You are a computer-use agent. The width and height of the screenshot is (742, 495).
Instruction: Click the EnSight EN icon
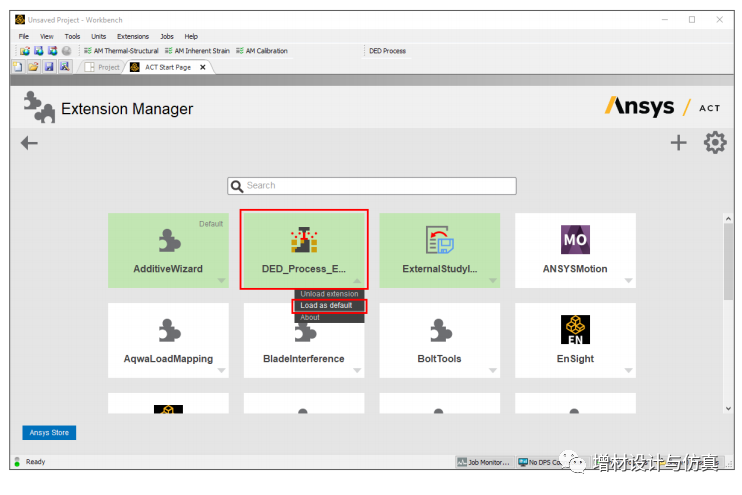575,329
